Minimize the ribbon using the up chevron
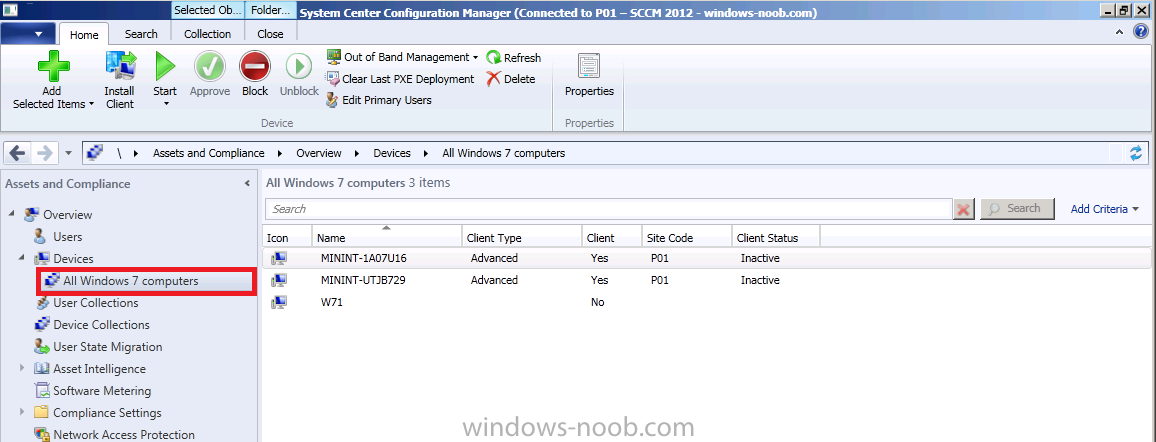The width and height of the screenshot is (1156, 442). click(1119, 32)
